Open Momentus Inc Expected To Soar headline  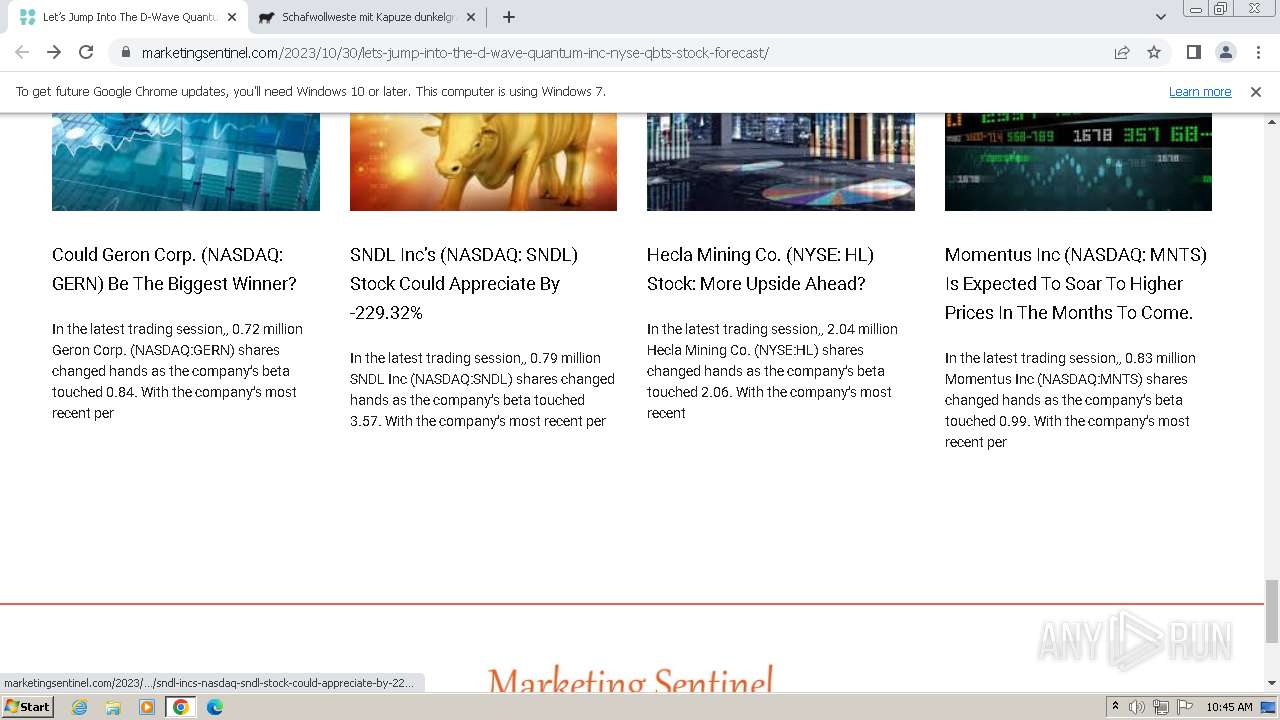[x=1076, y=284]
